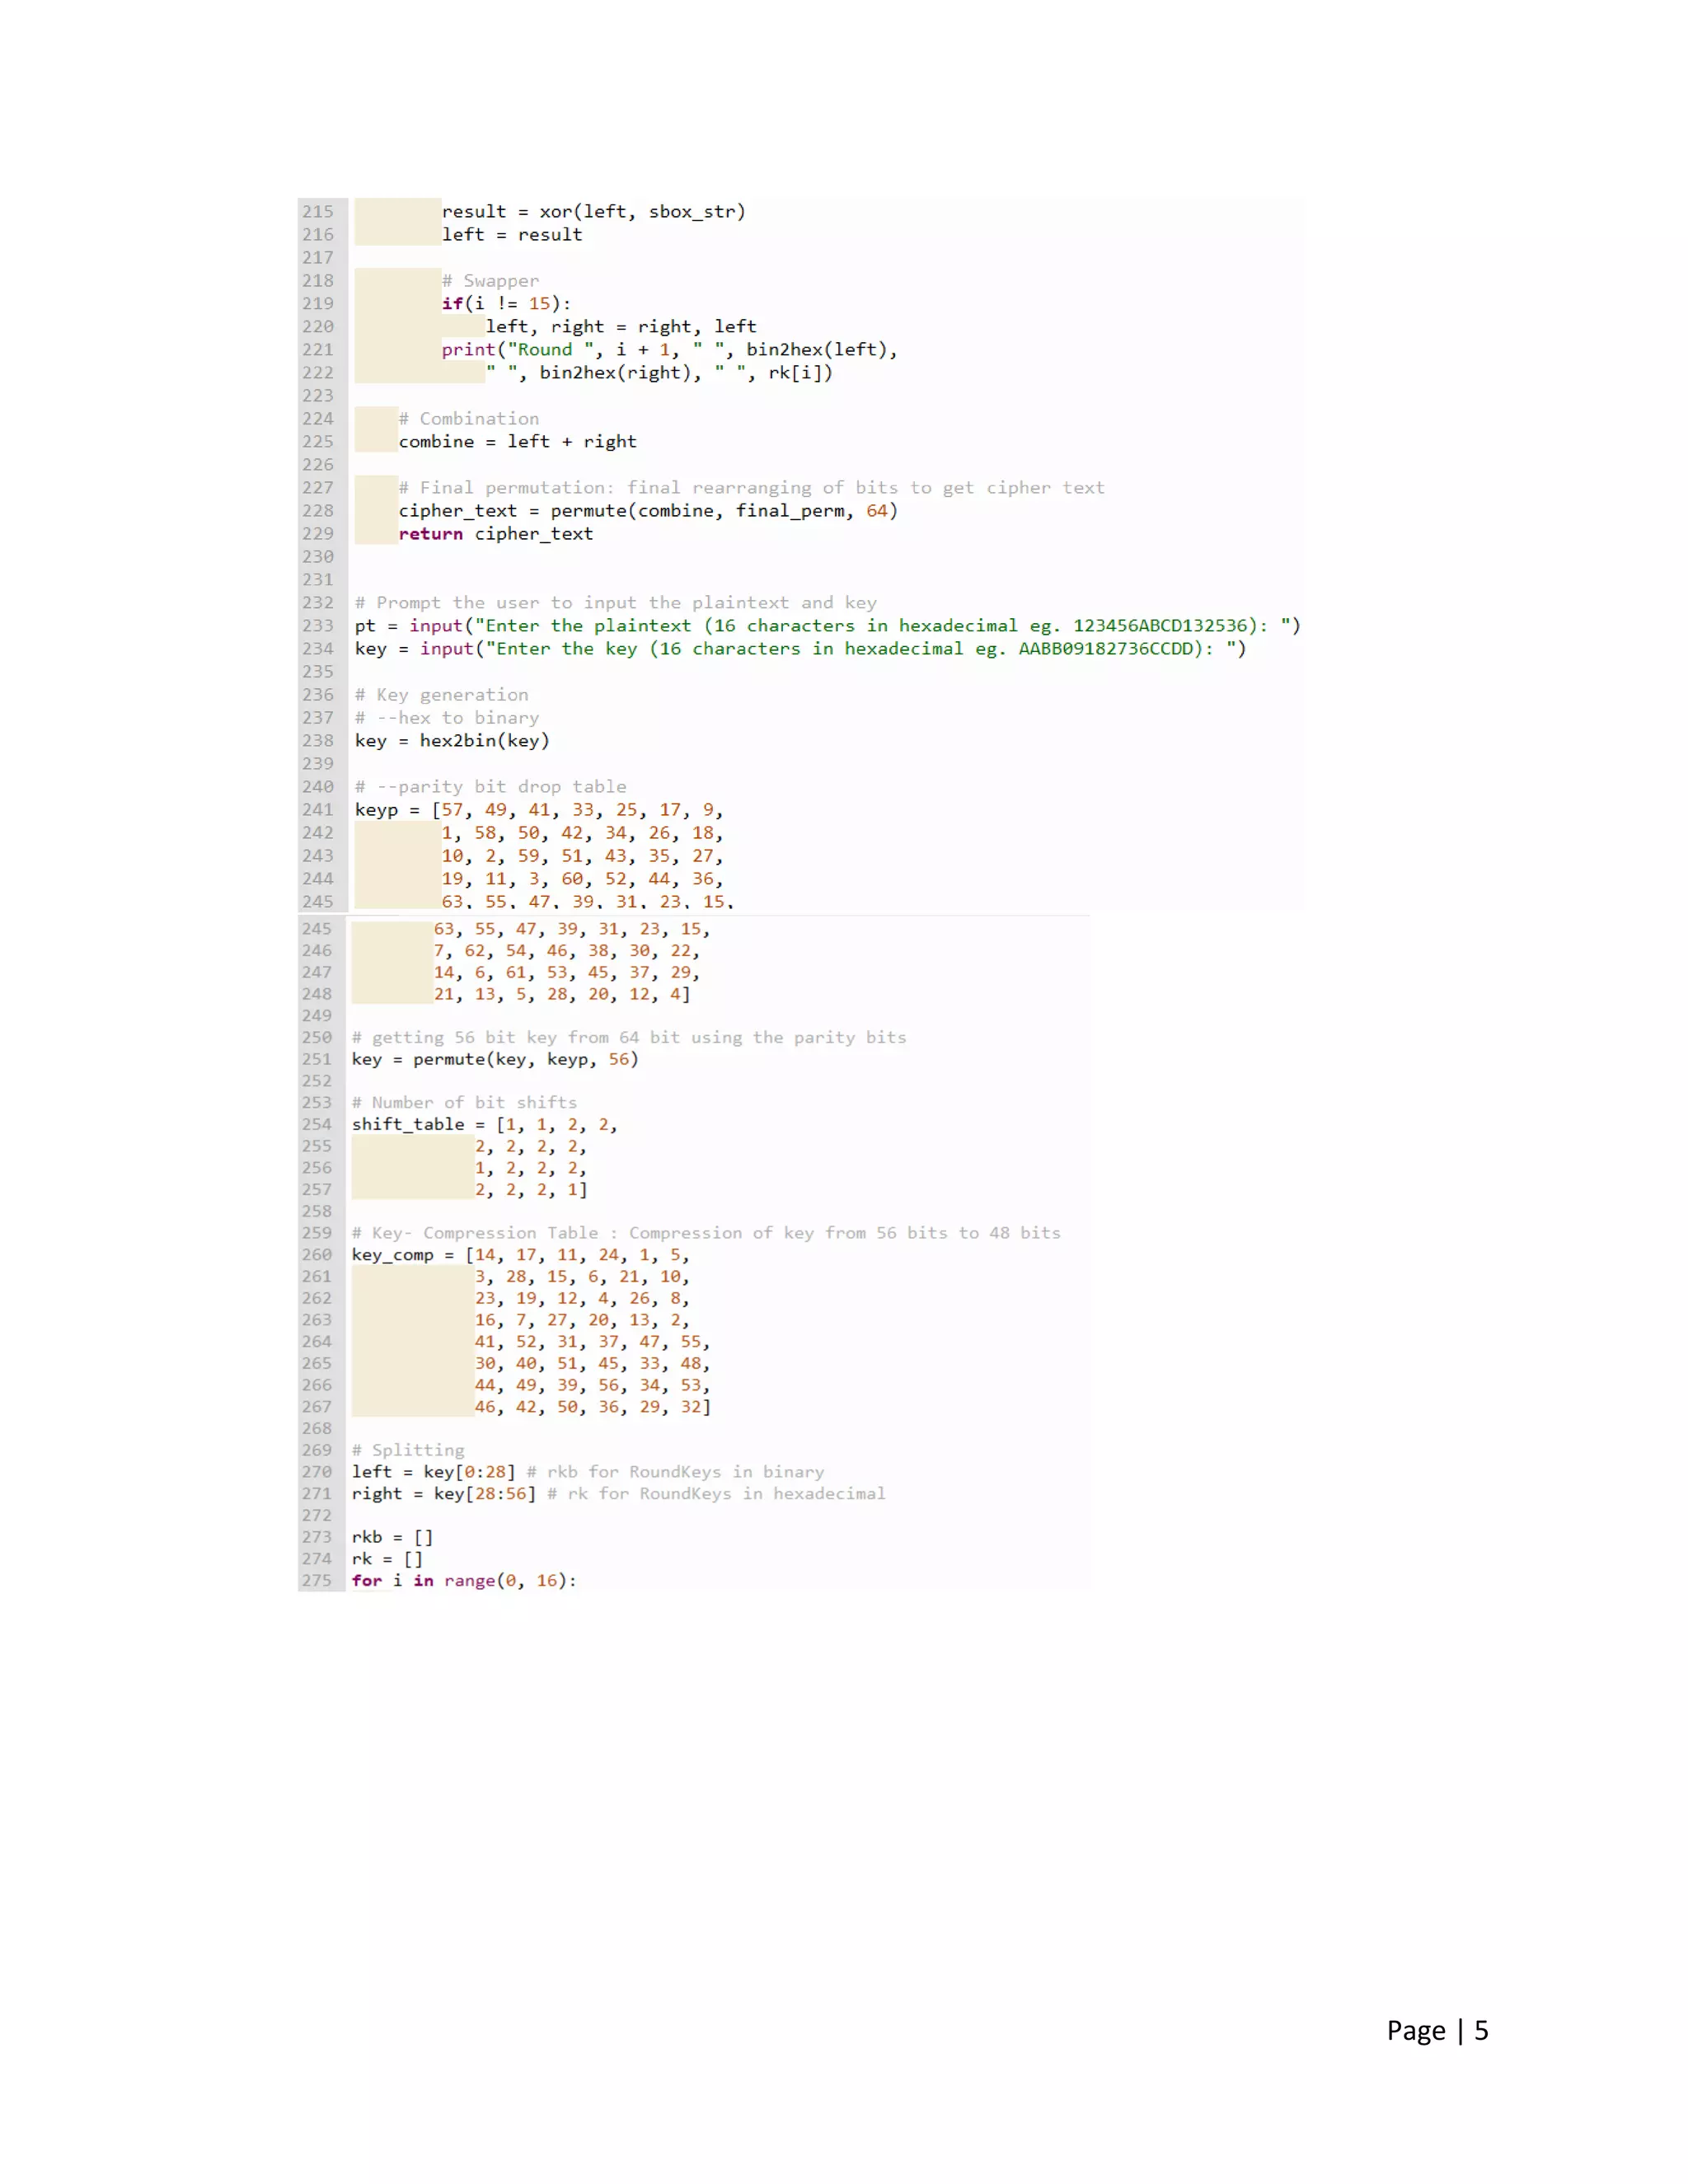Image resolution: width=1688 pixels, height=2184 pixels.
Task: Click the '# --parity bit drop table' comment
Action: point(490,786)
